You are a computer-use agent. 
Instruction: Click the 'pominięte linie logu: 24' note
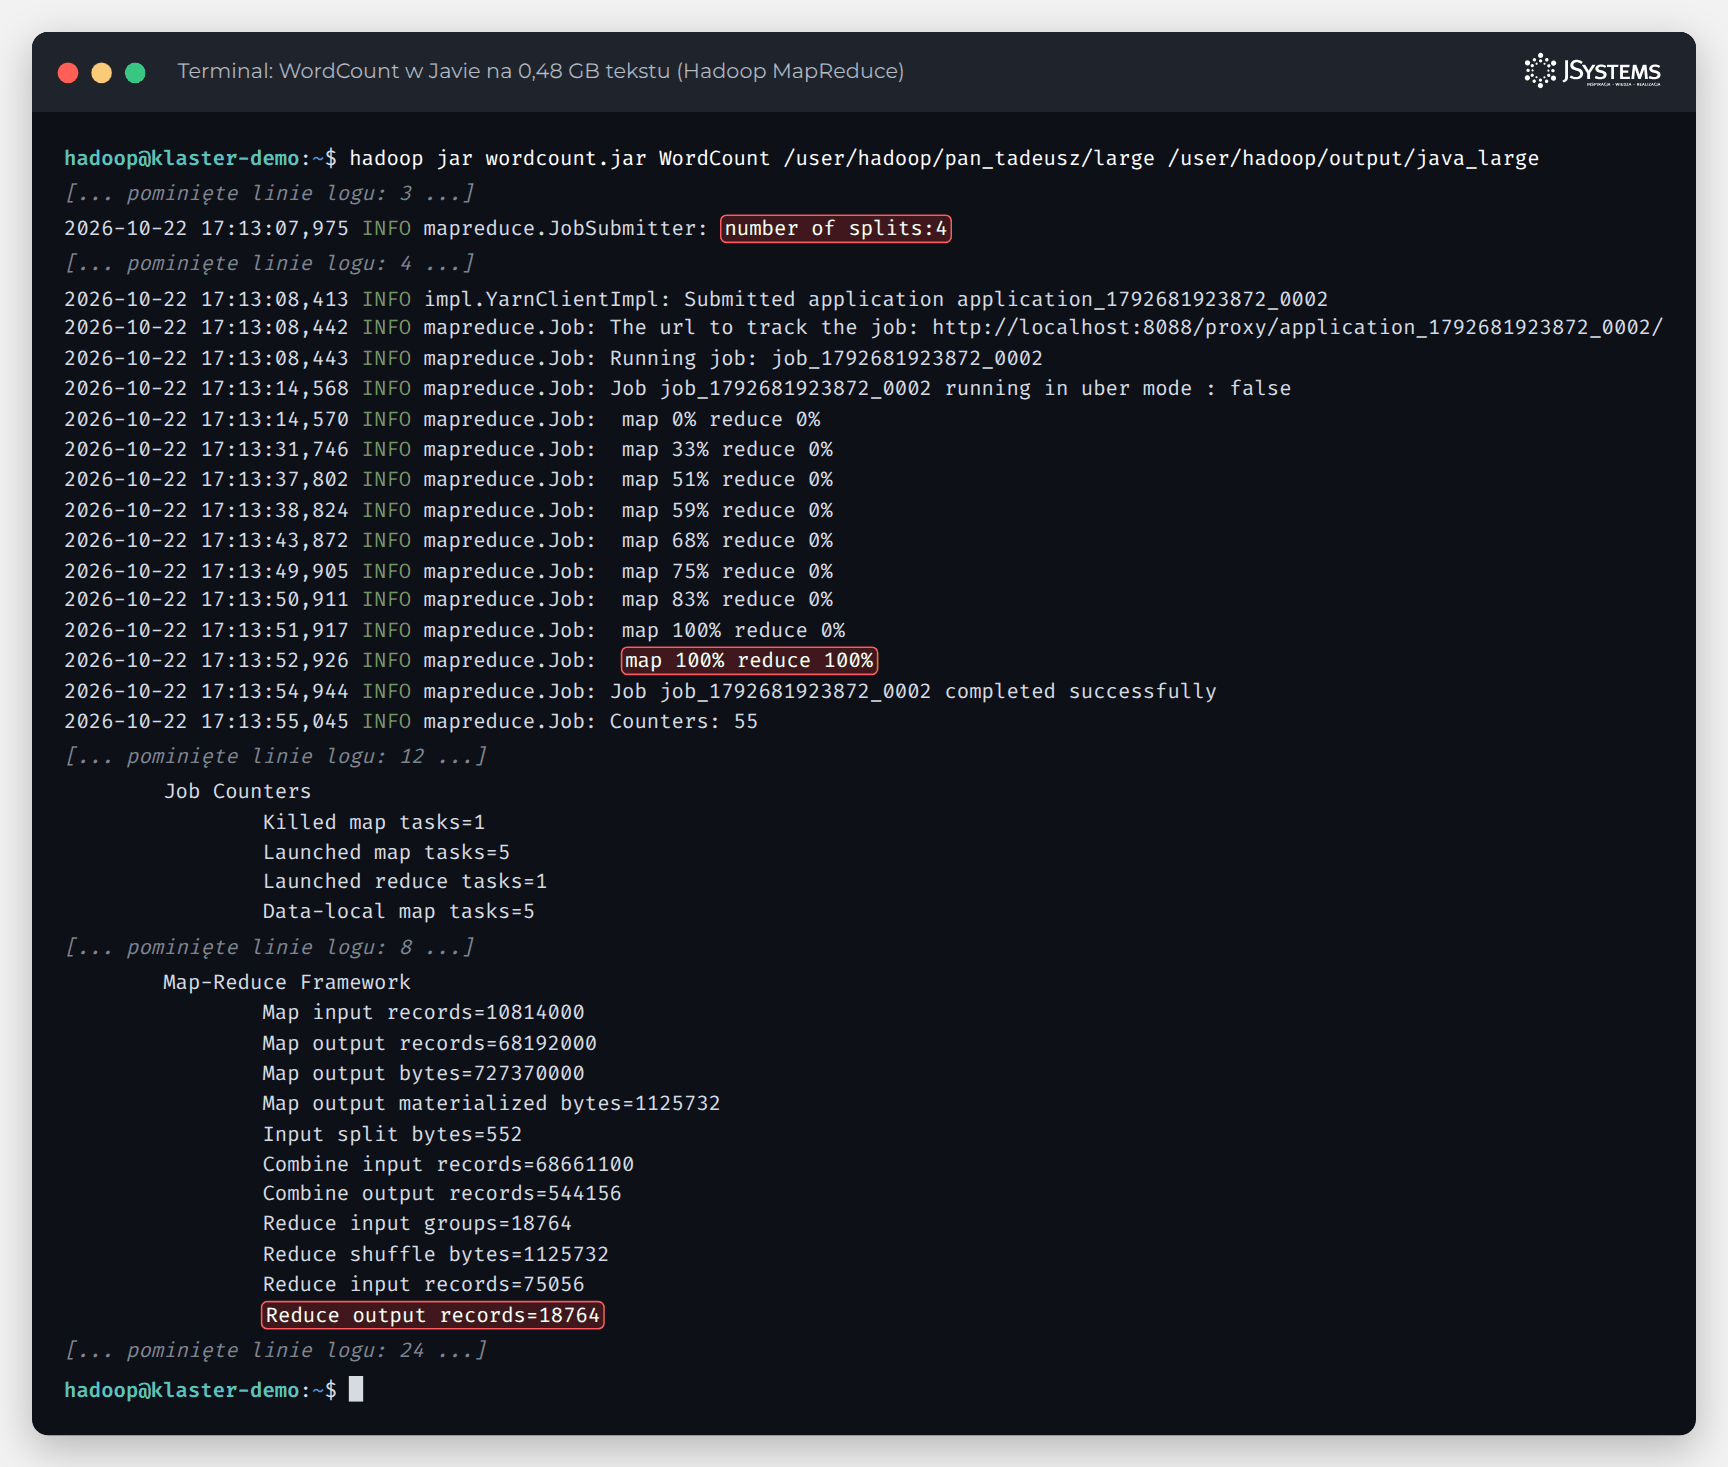(x=275, y=1350)
